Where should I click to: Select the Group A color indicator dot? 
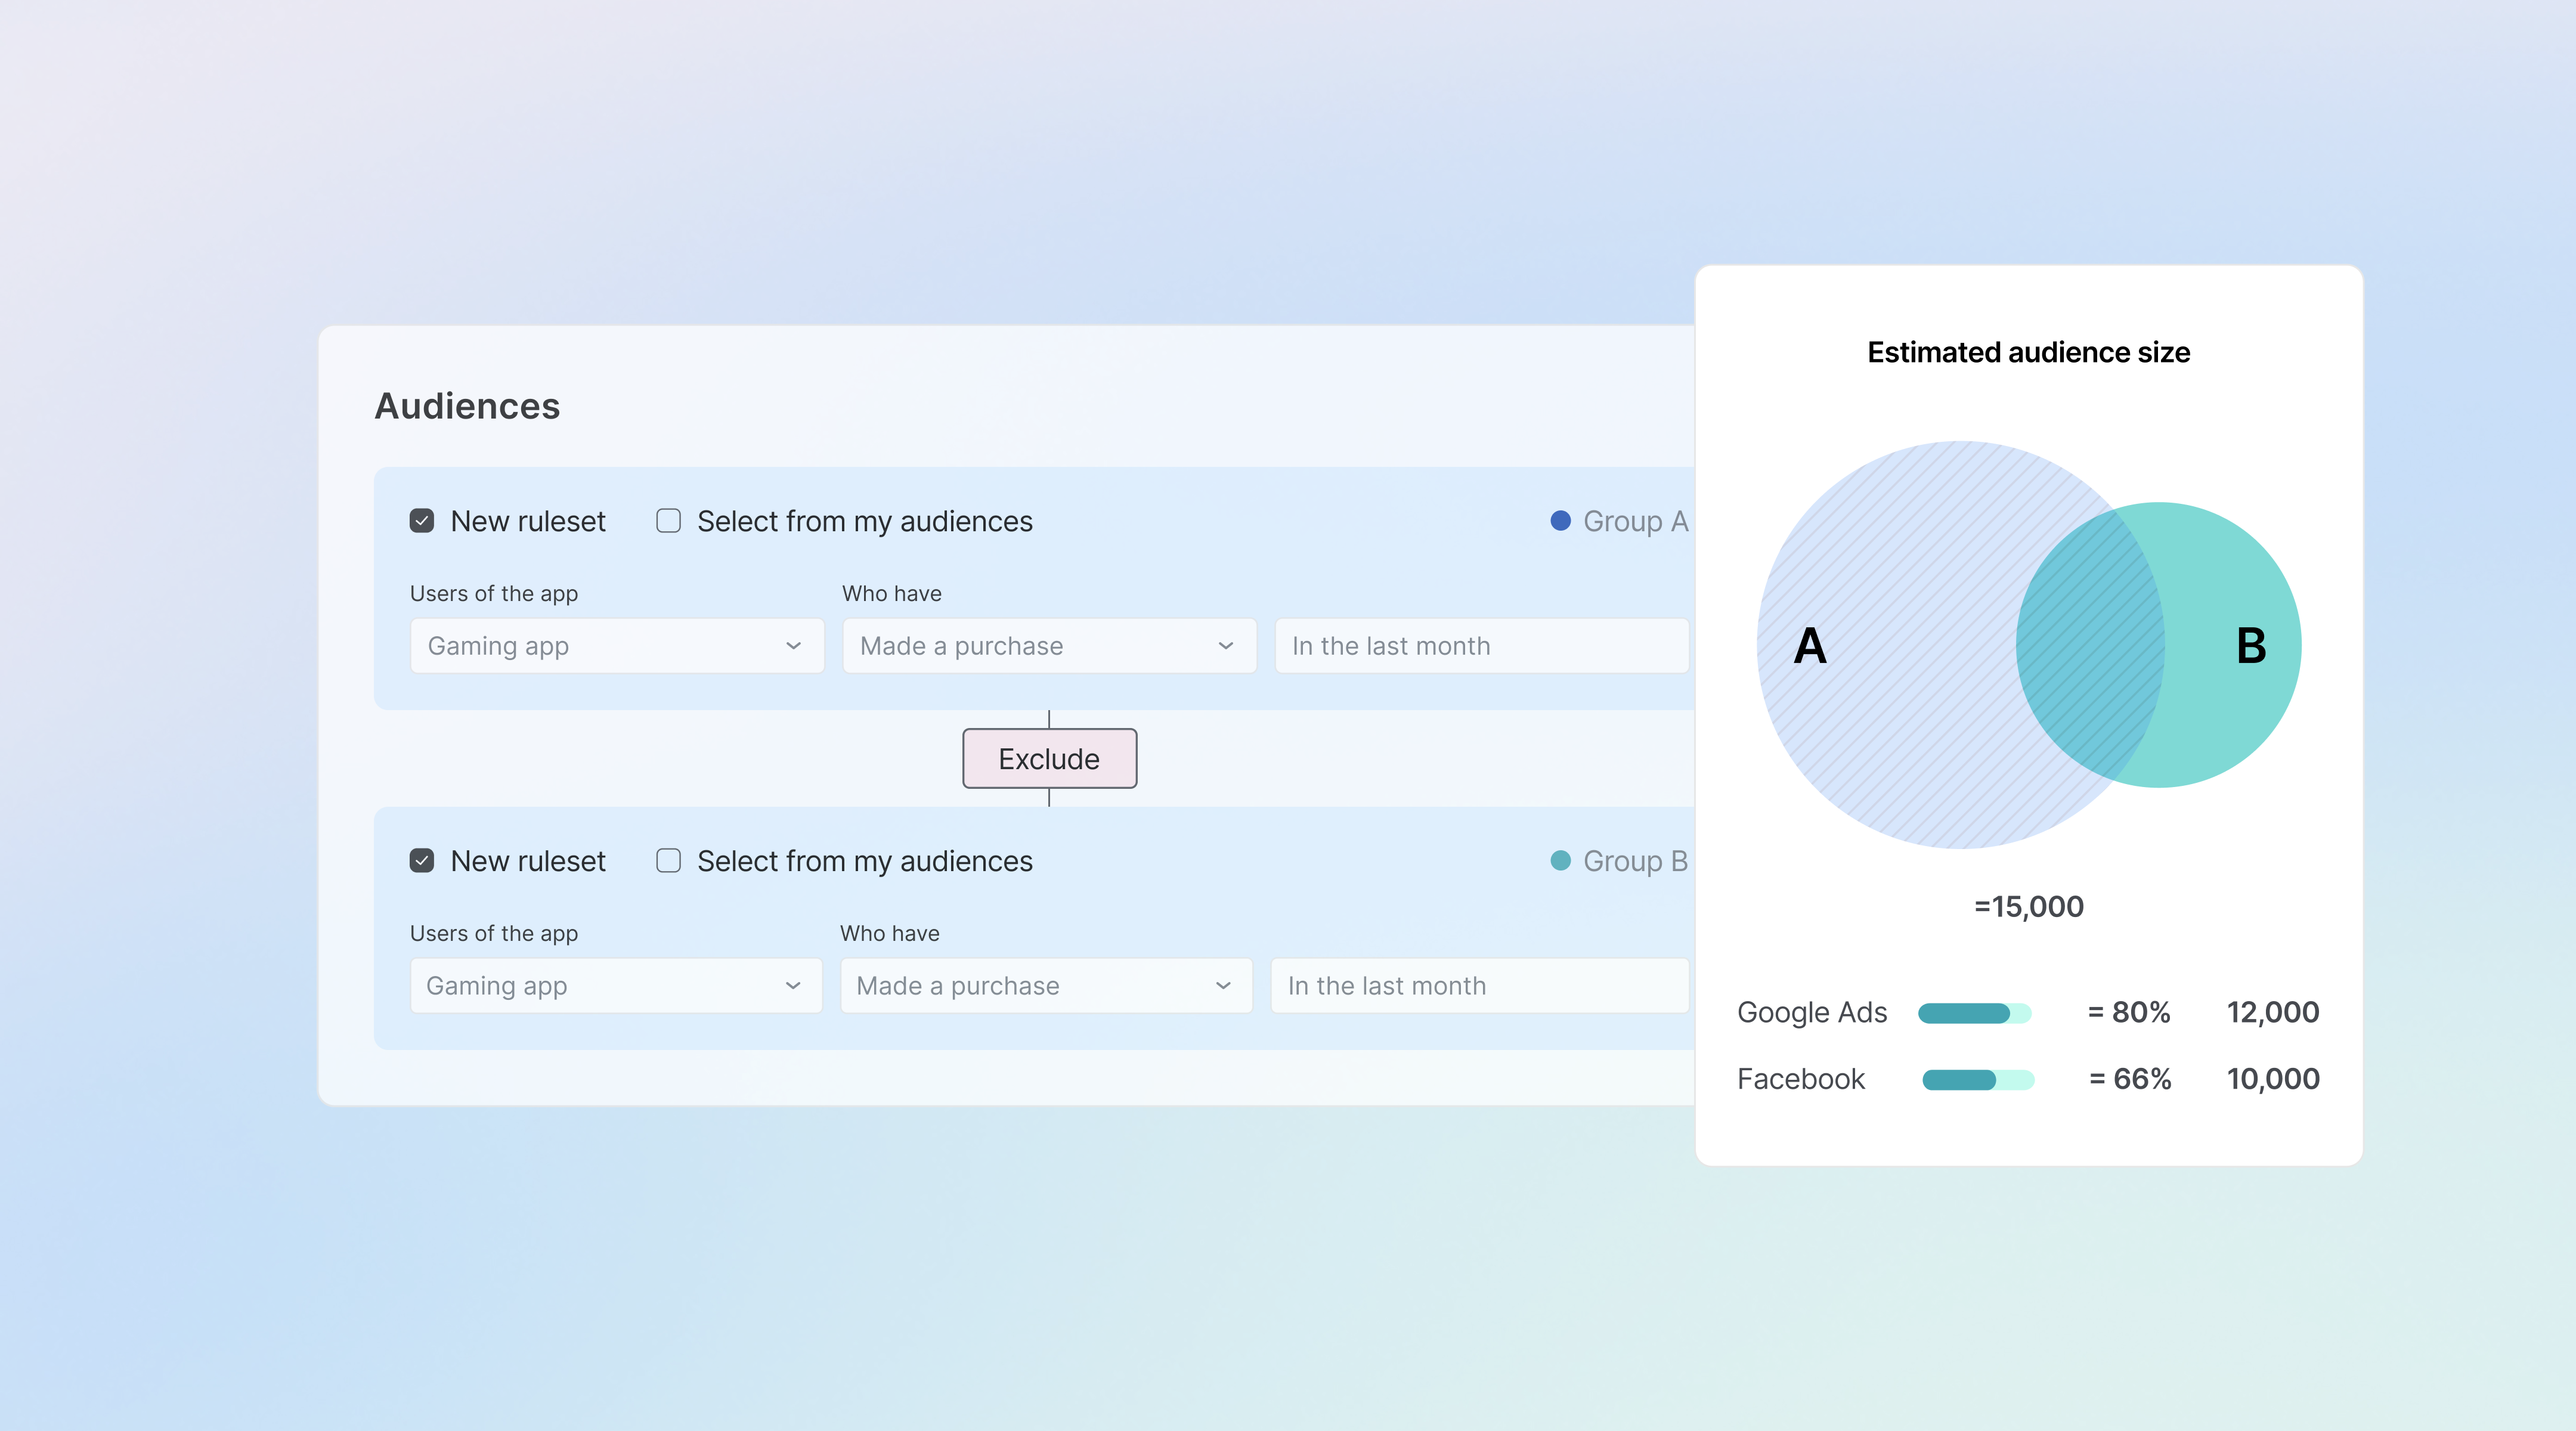pyautogui.click(x=1560, y=520)
